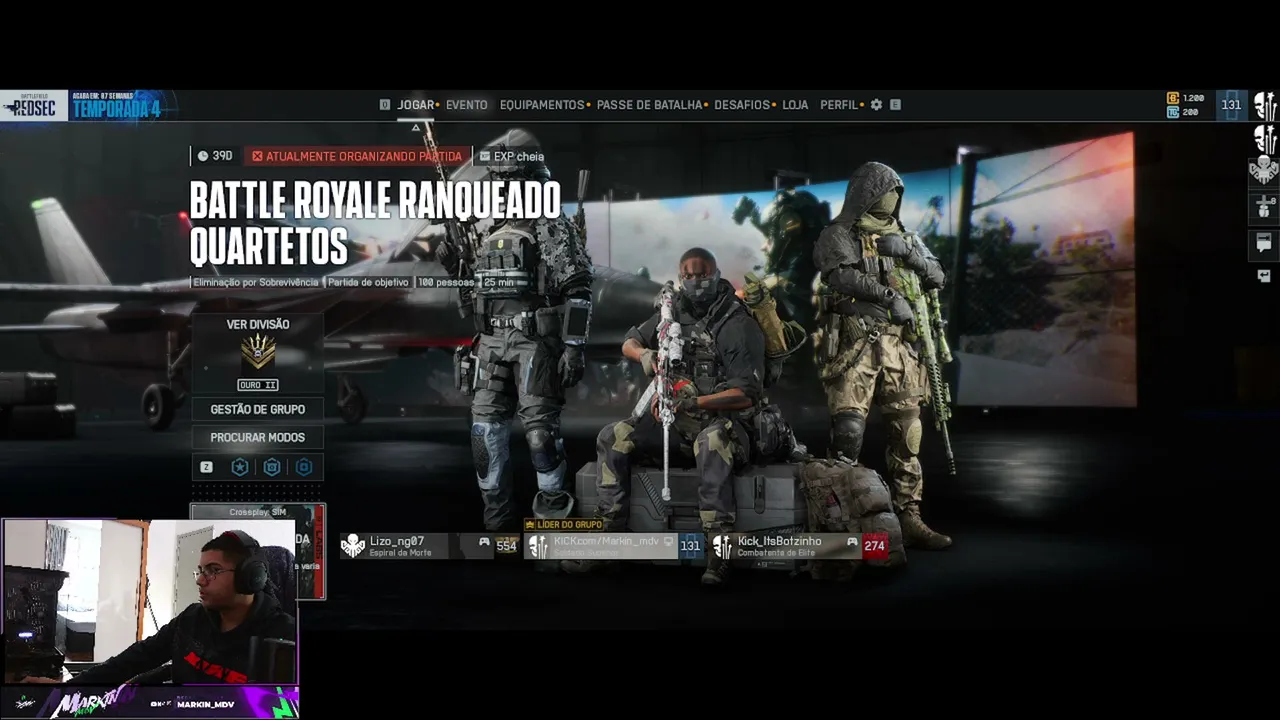The width and height of the screenshot is (1280, 720).
Task: Click controller icon on Lizo_ng07's card
Action: point(484,542)
